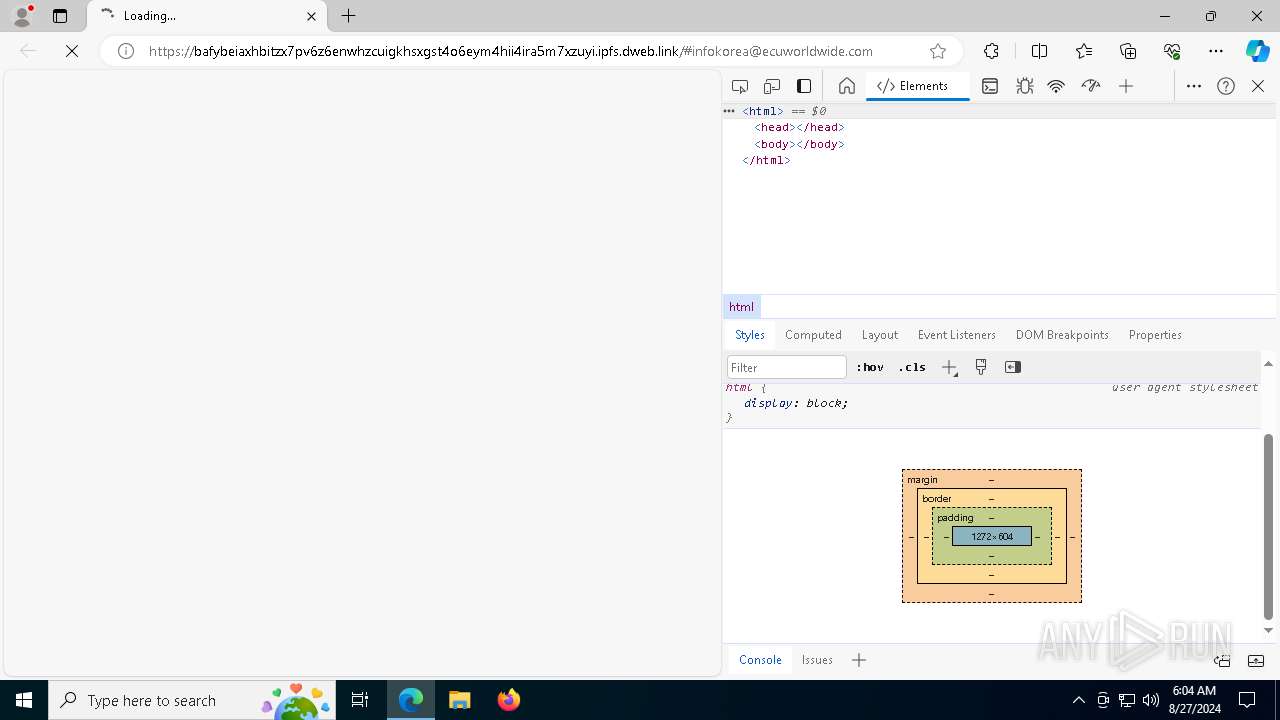Click the styles Filter input

click(787, 367)
